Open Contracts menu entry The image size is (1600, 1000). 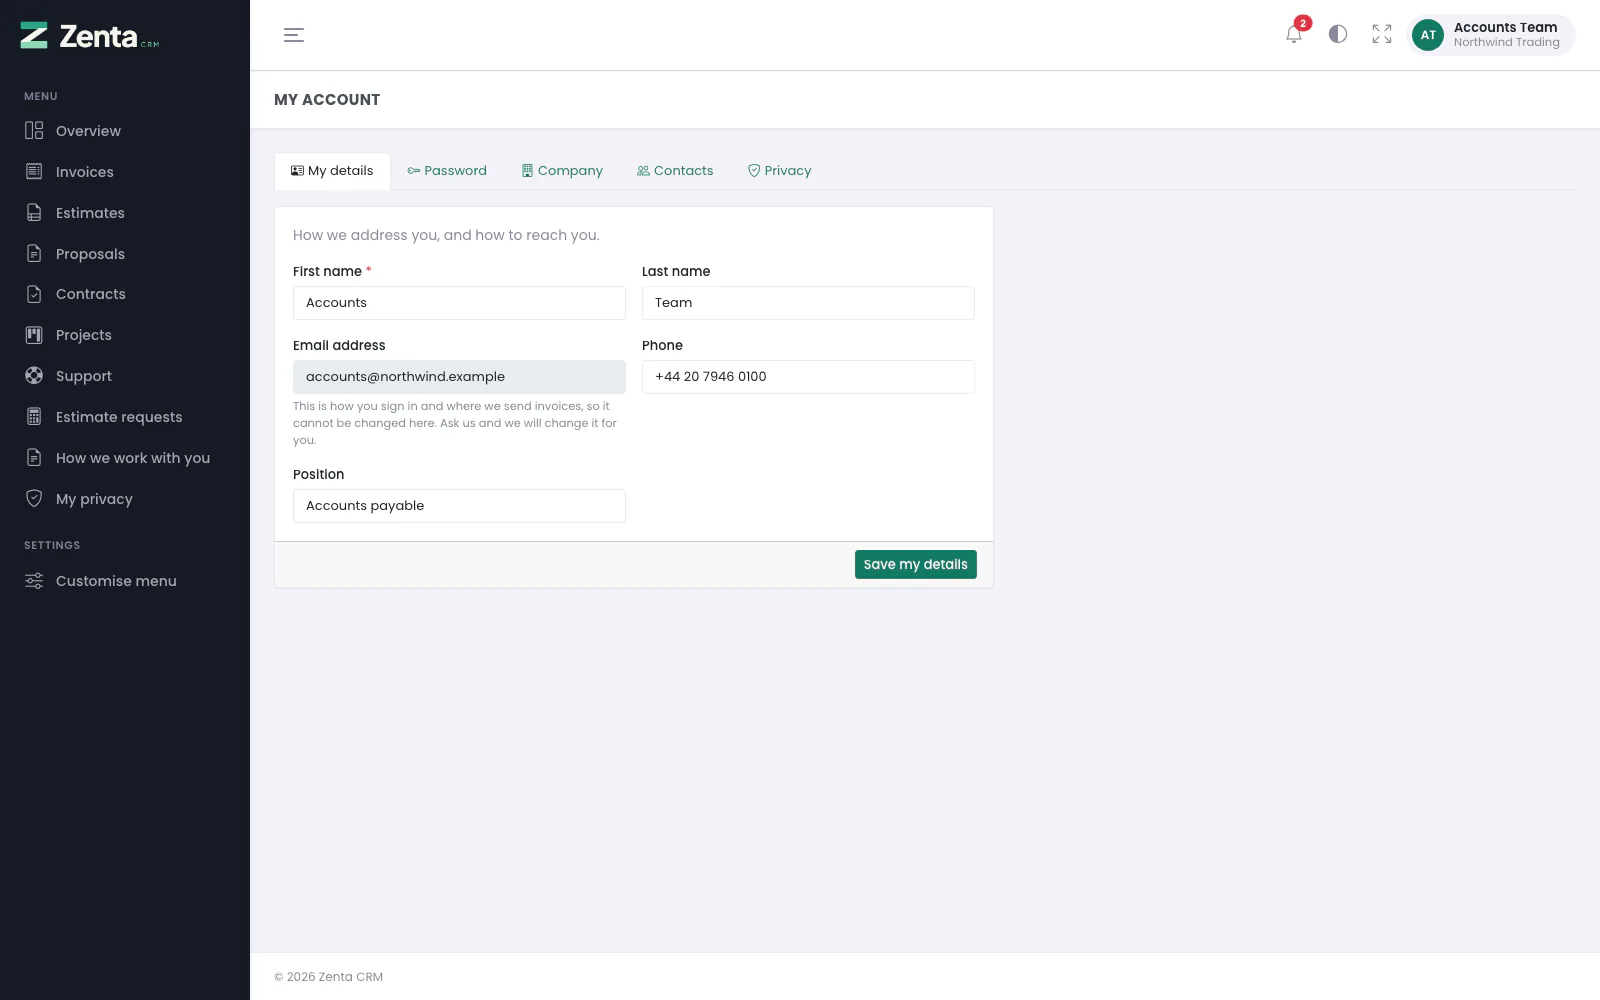91,294
